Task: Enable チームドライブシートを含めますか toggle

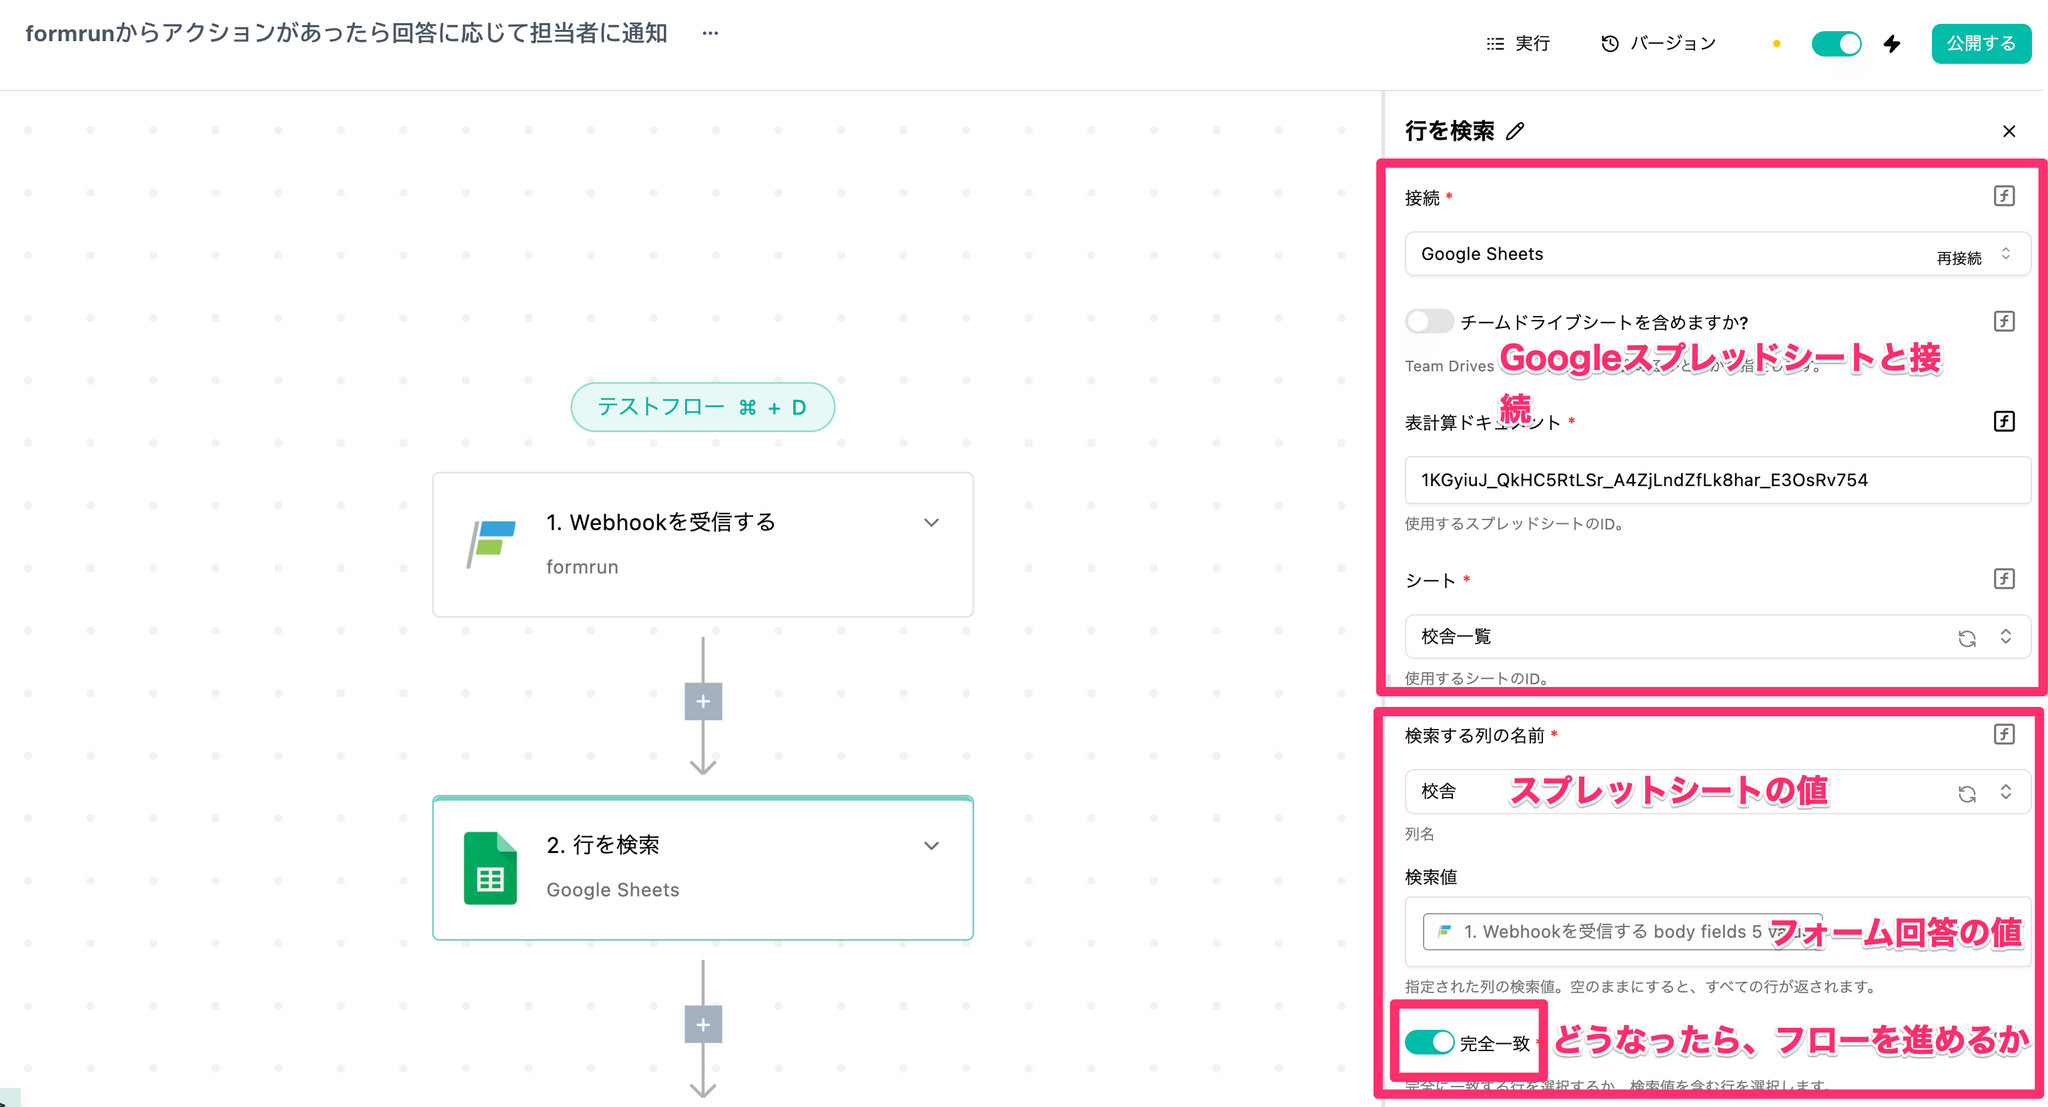Action: tap(1429, 321)
